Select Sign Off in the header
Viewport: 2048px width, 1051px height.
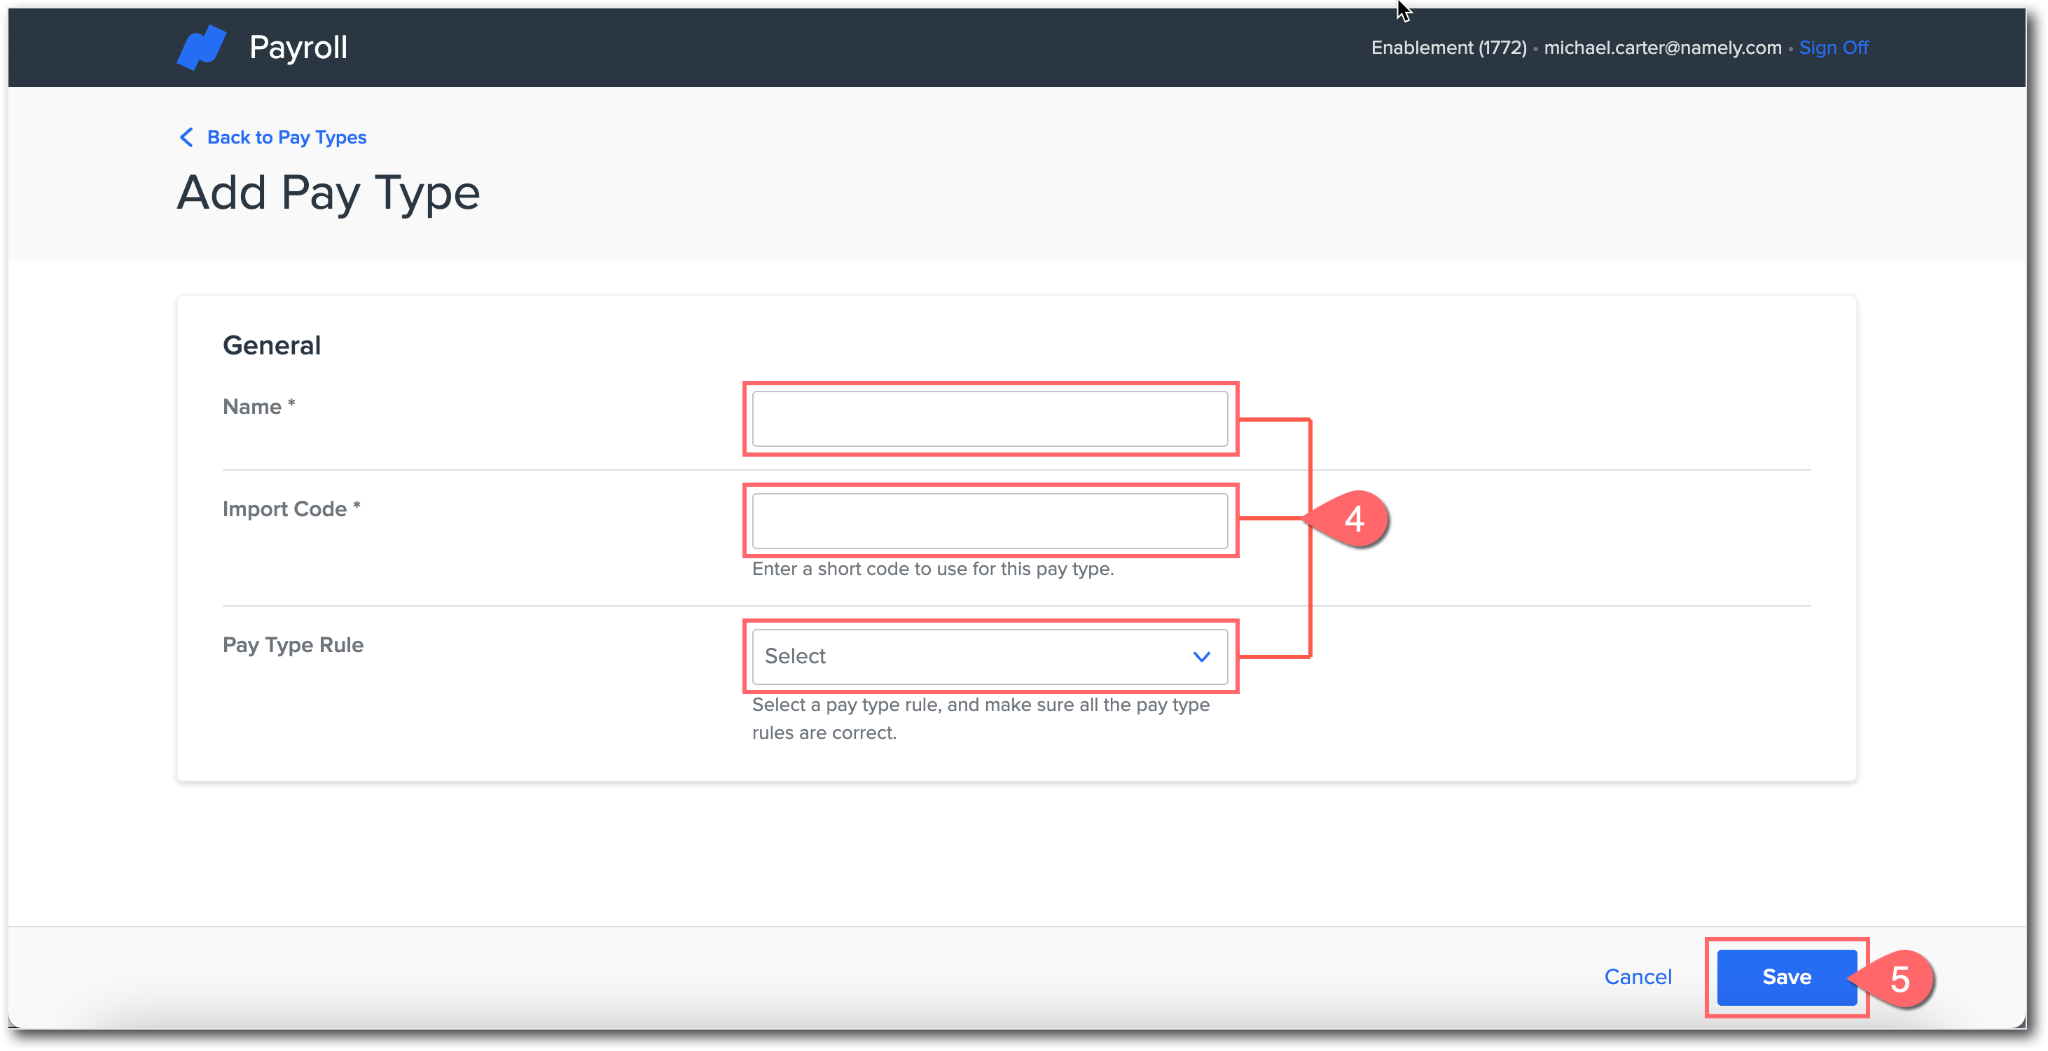[1834, 47]
